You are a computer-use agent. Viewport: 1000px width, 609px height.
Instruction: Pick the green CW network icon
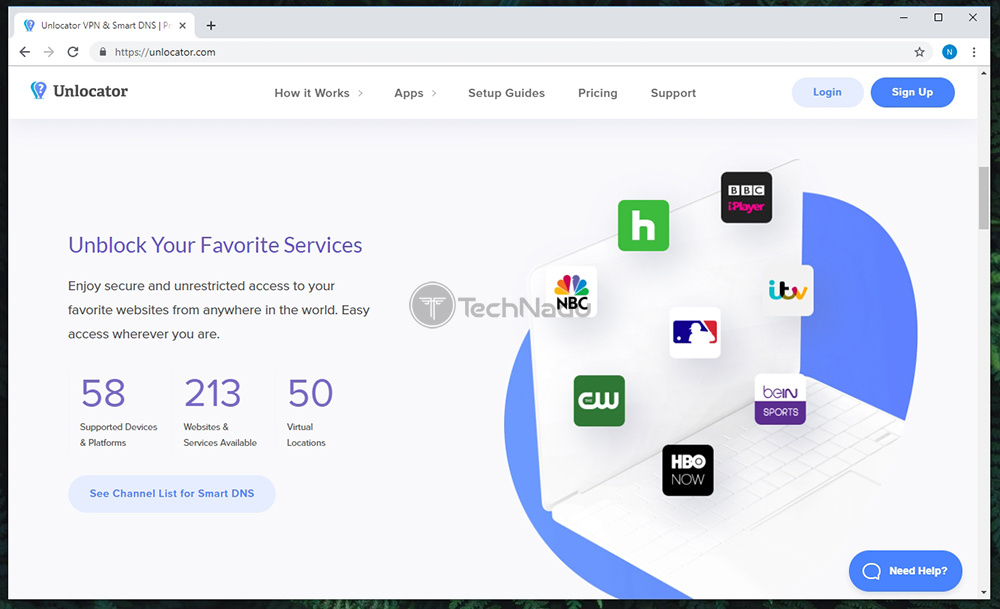[599, 401]
